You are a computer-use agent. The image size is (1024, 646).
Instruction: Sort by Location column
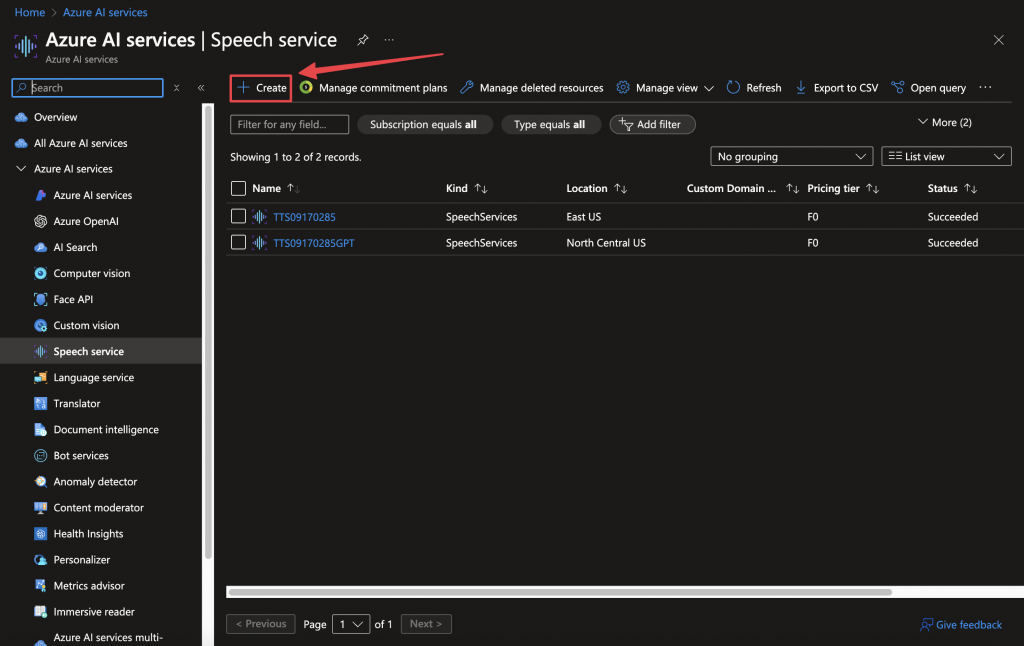[x=596, y=188]
